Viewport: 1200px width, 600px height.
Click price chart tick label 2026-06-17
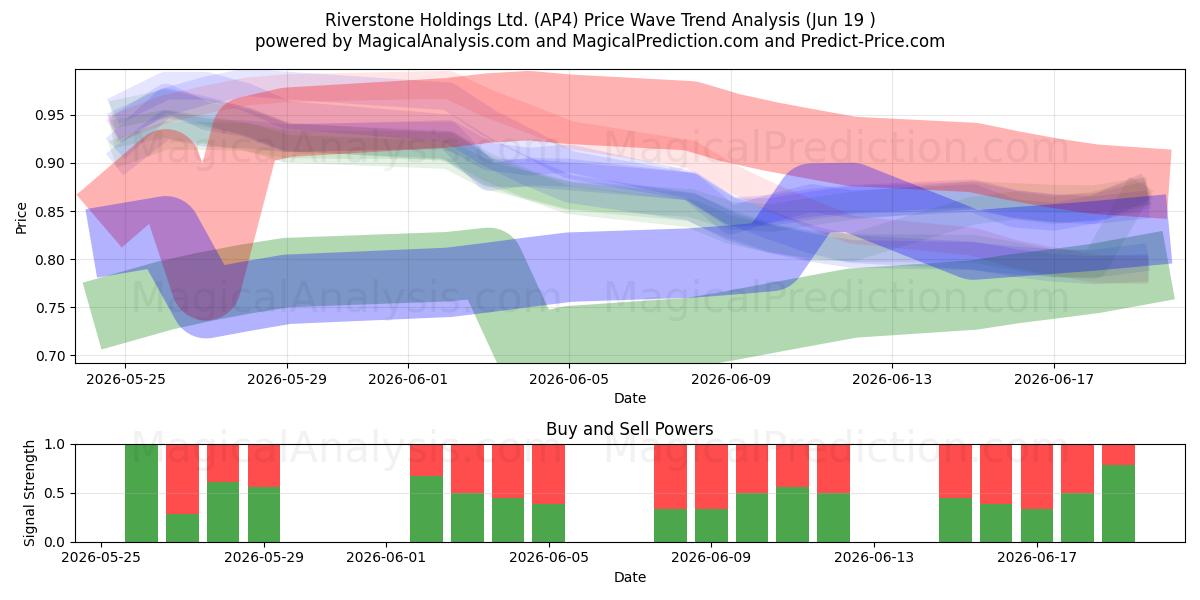pos(1053,379)
